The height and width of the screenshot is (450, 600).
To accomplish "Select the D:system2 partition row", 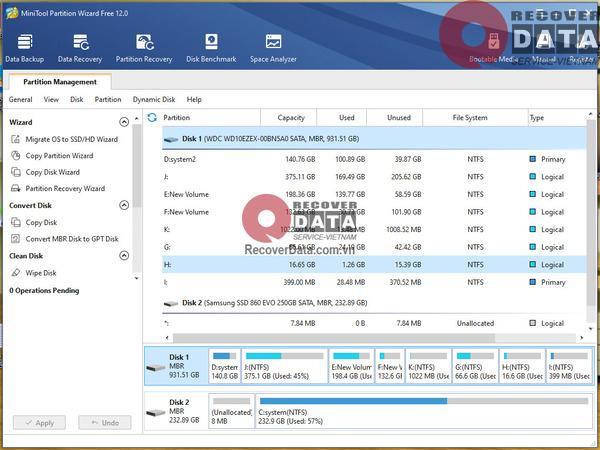I will [x=374, y=159].
